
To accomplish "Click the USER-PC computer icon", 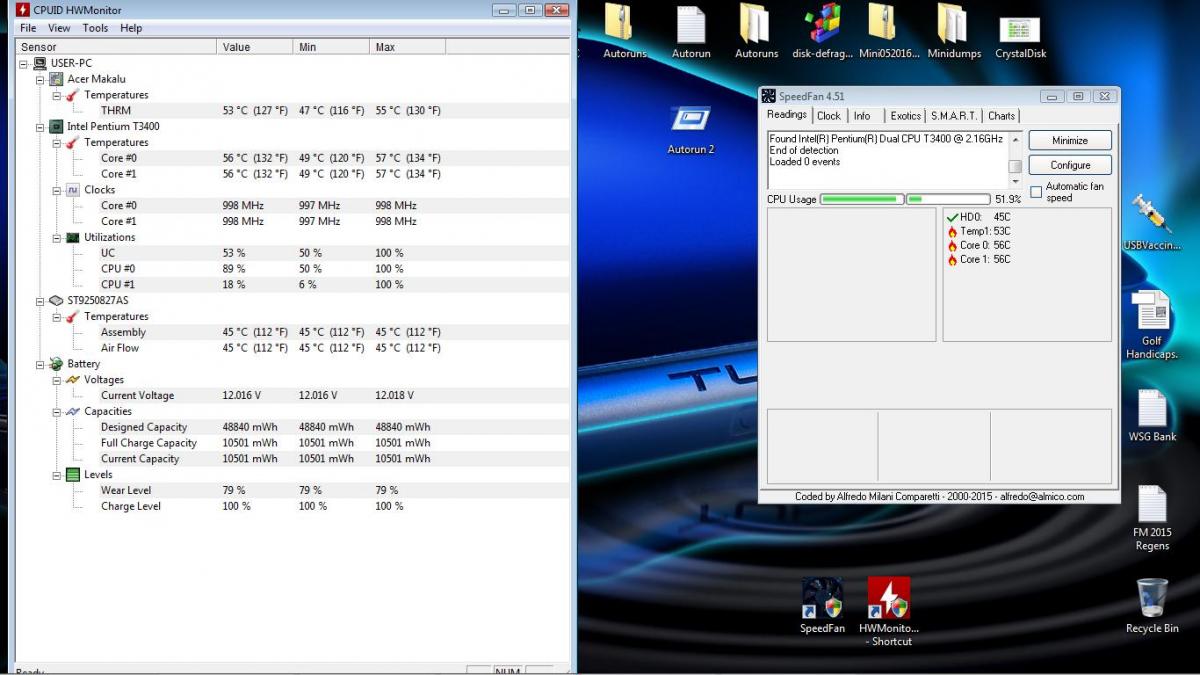I will pyautogui.click(x=40, y=63).
